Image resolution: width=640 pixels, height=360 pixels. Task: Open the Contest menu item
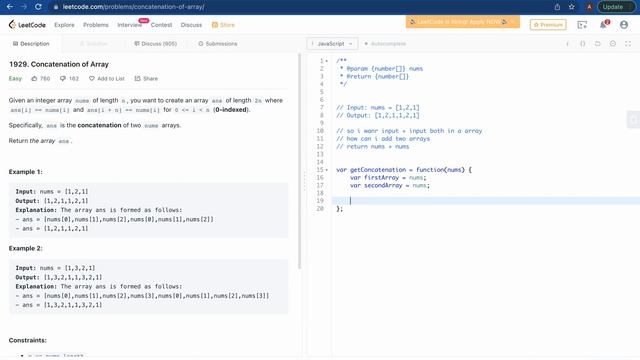pos(161,25)
